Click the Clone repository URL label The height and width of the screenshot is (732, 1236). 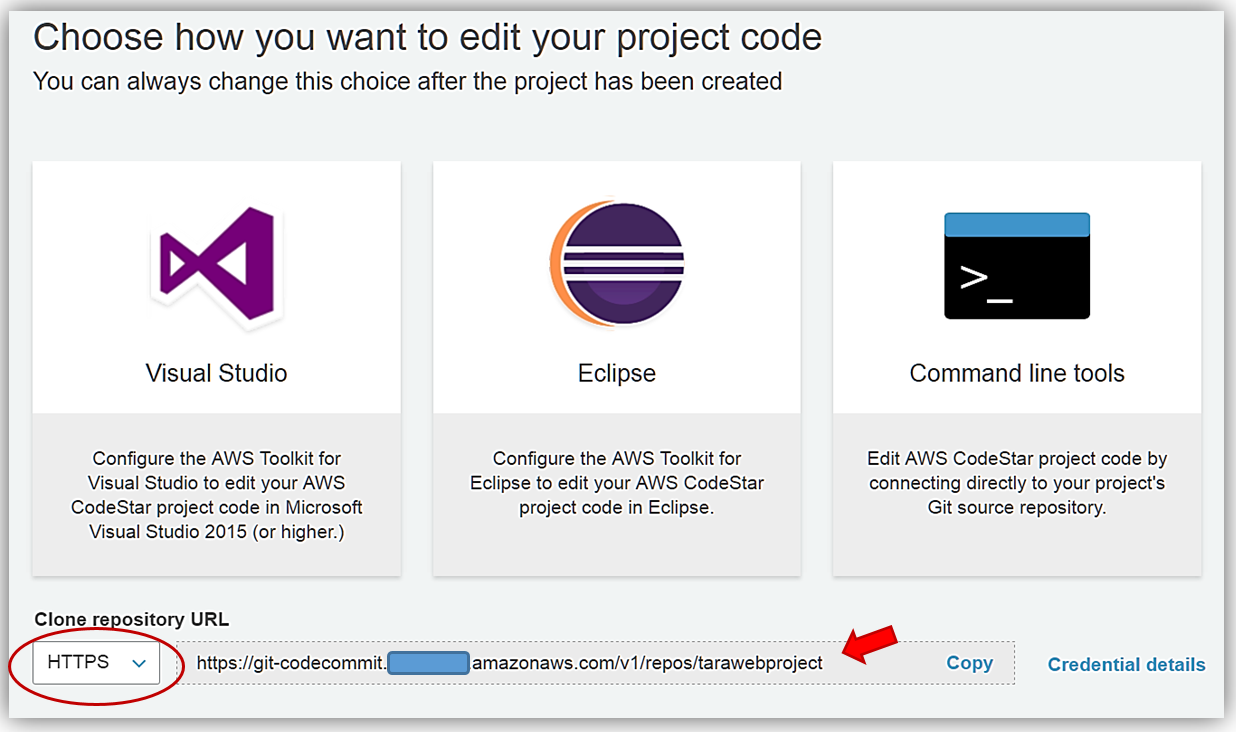132,620
